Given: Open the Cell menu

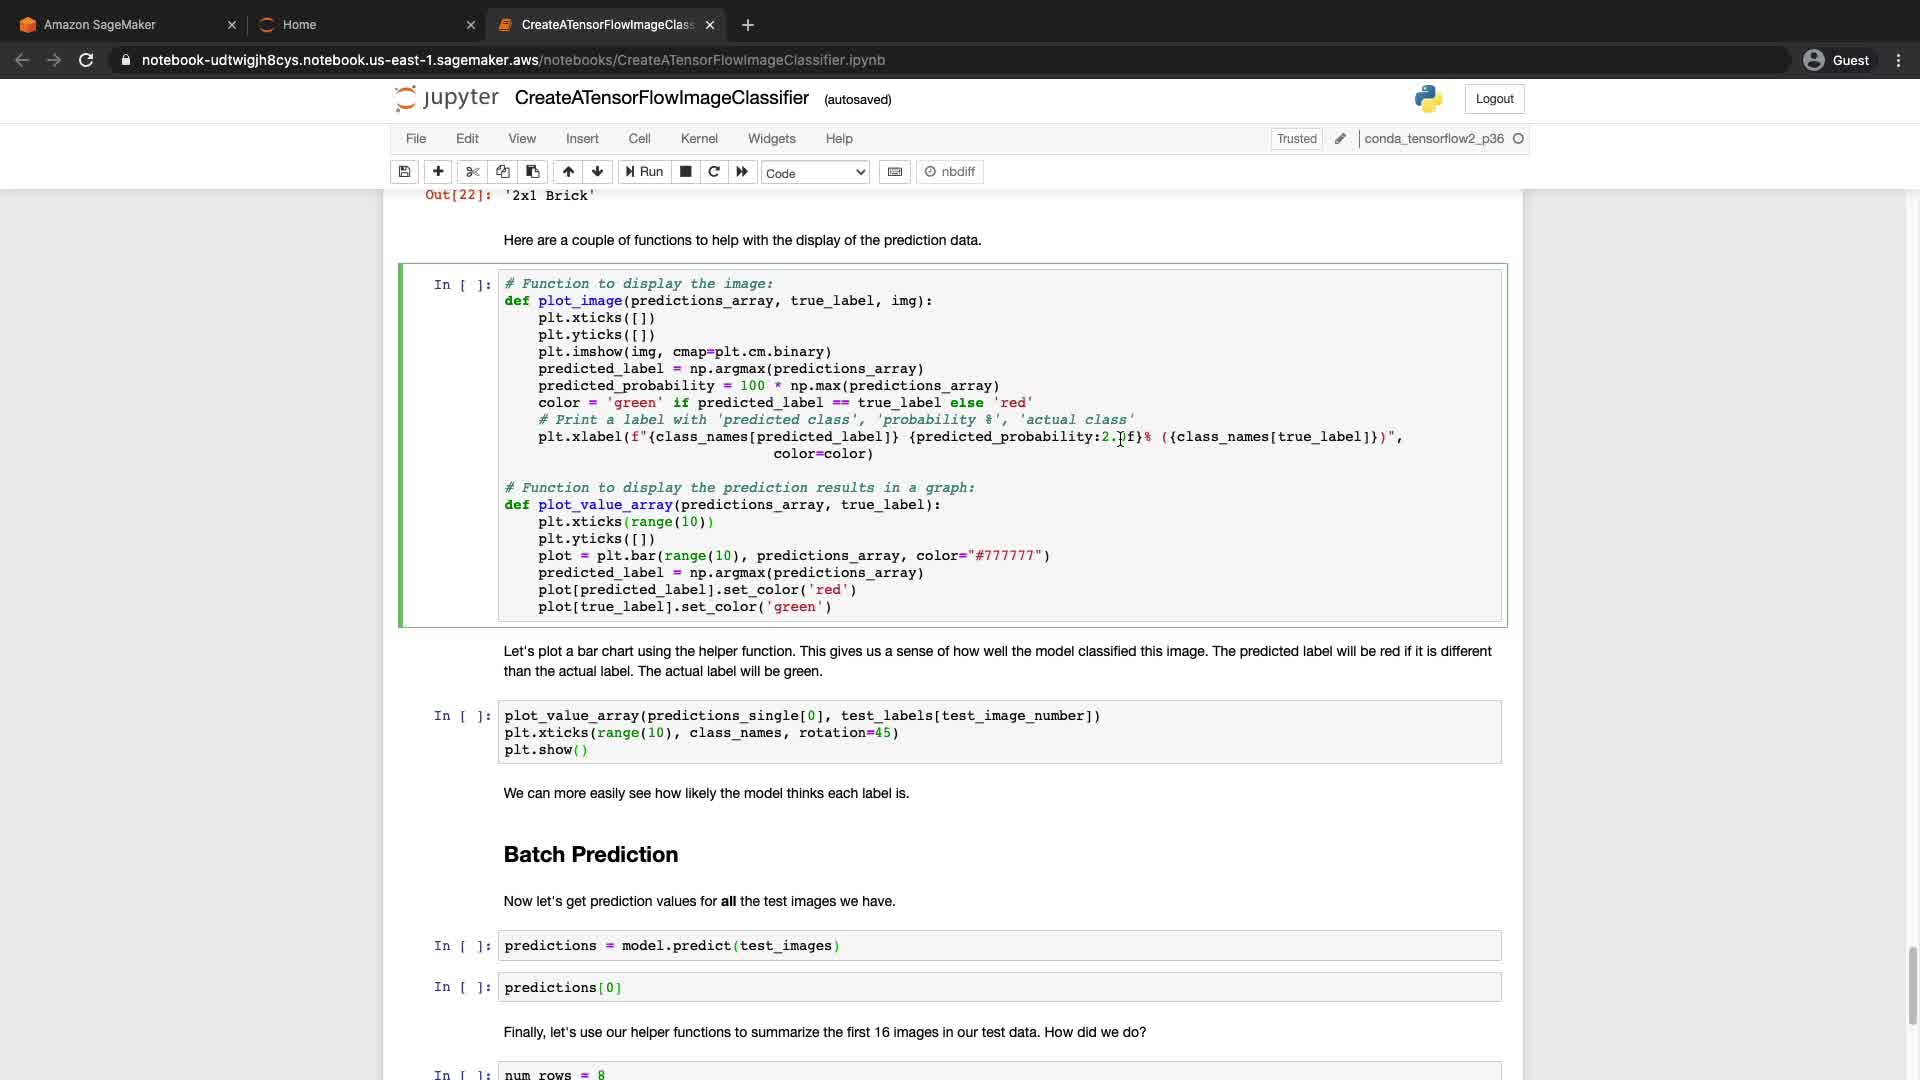Looking at the screenshot, I should point(639,139).
